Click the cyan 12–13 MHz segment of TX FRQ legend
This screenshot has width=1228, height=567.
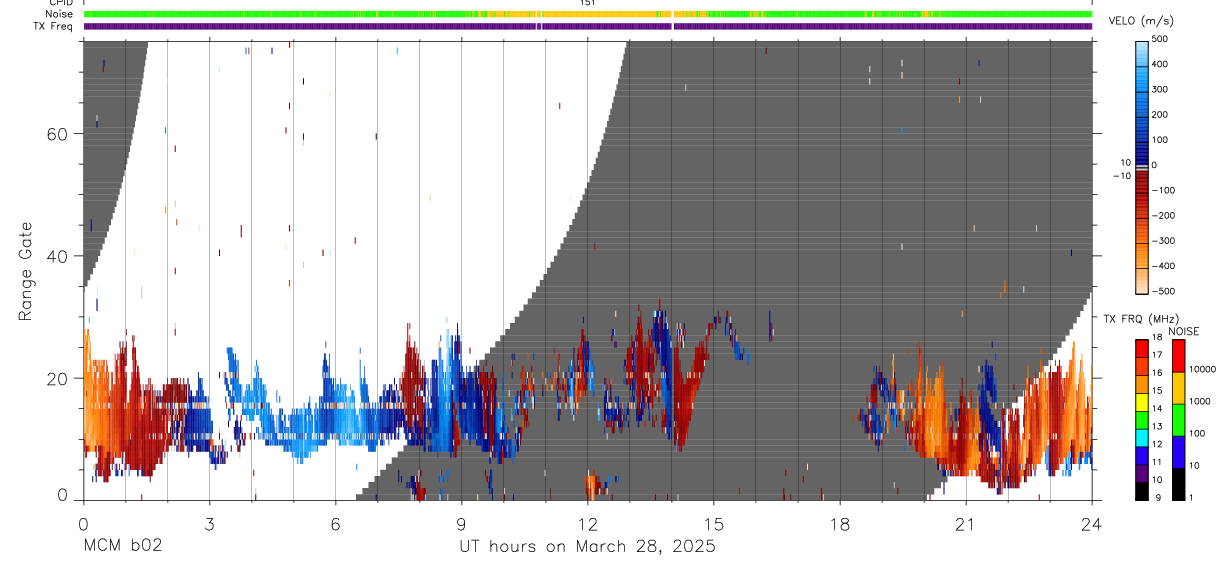coord(1141,438)
